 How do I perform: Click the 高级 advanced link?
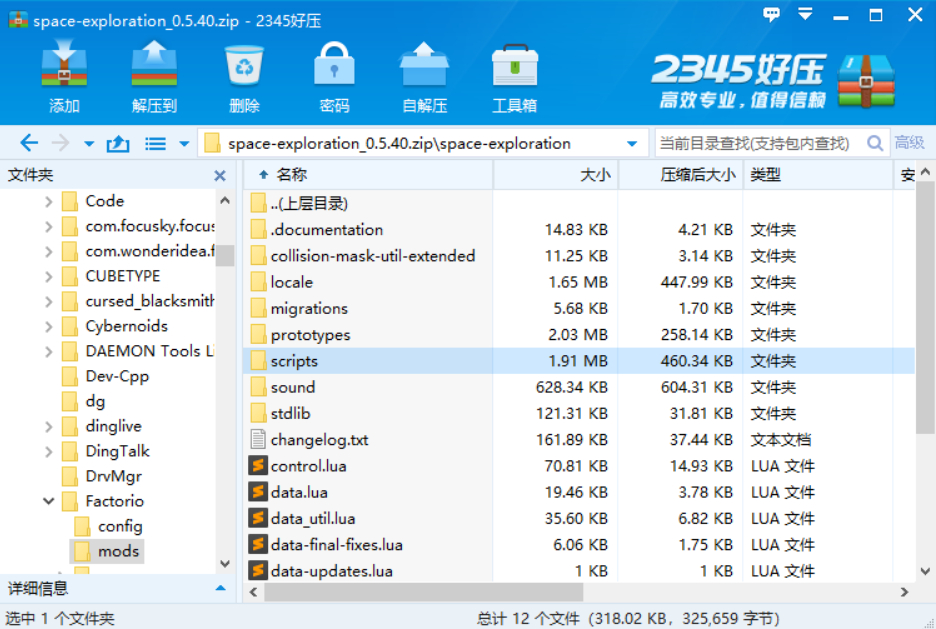[909, 143]
